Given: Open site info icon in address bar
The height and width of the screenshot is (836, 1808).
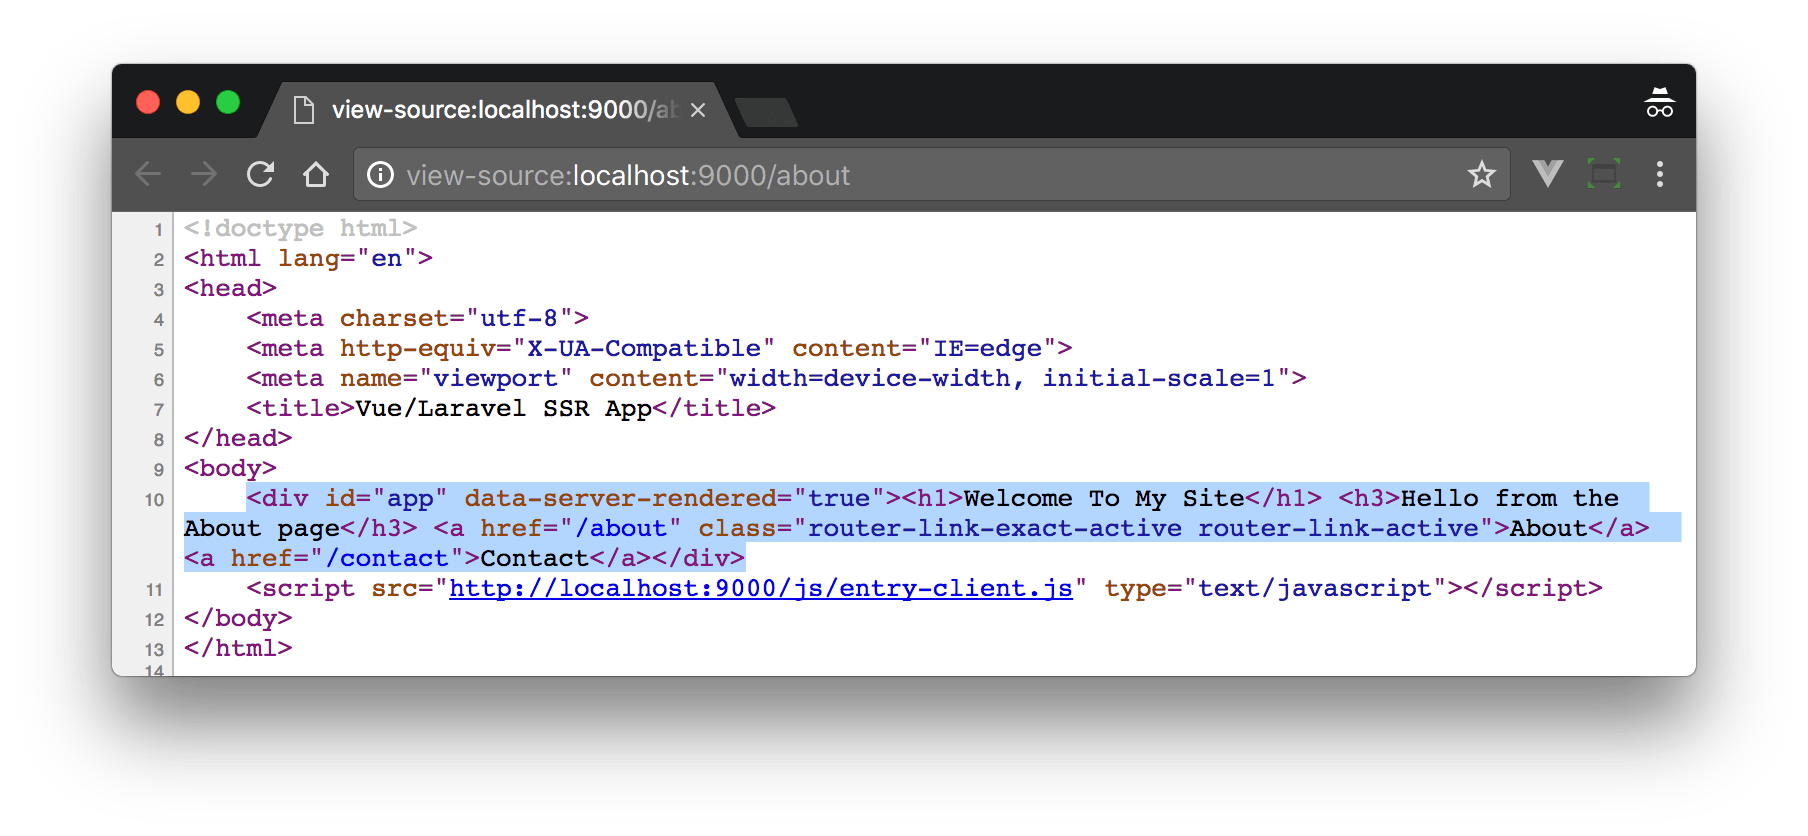Looking at the screenshot, I should (380, 175).
